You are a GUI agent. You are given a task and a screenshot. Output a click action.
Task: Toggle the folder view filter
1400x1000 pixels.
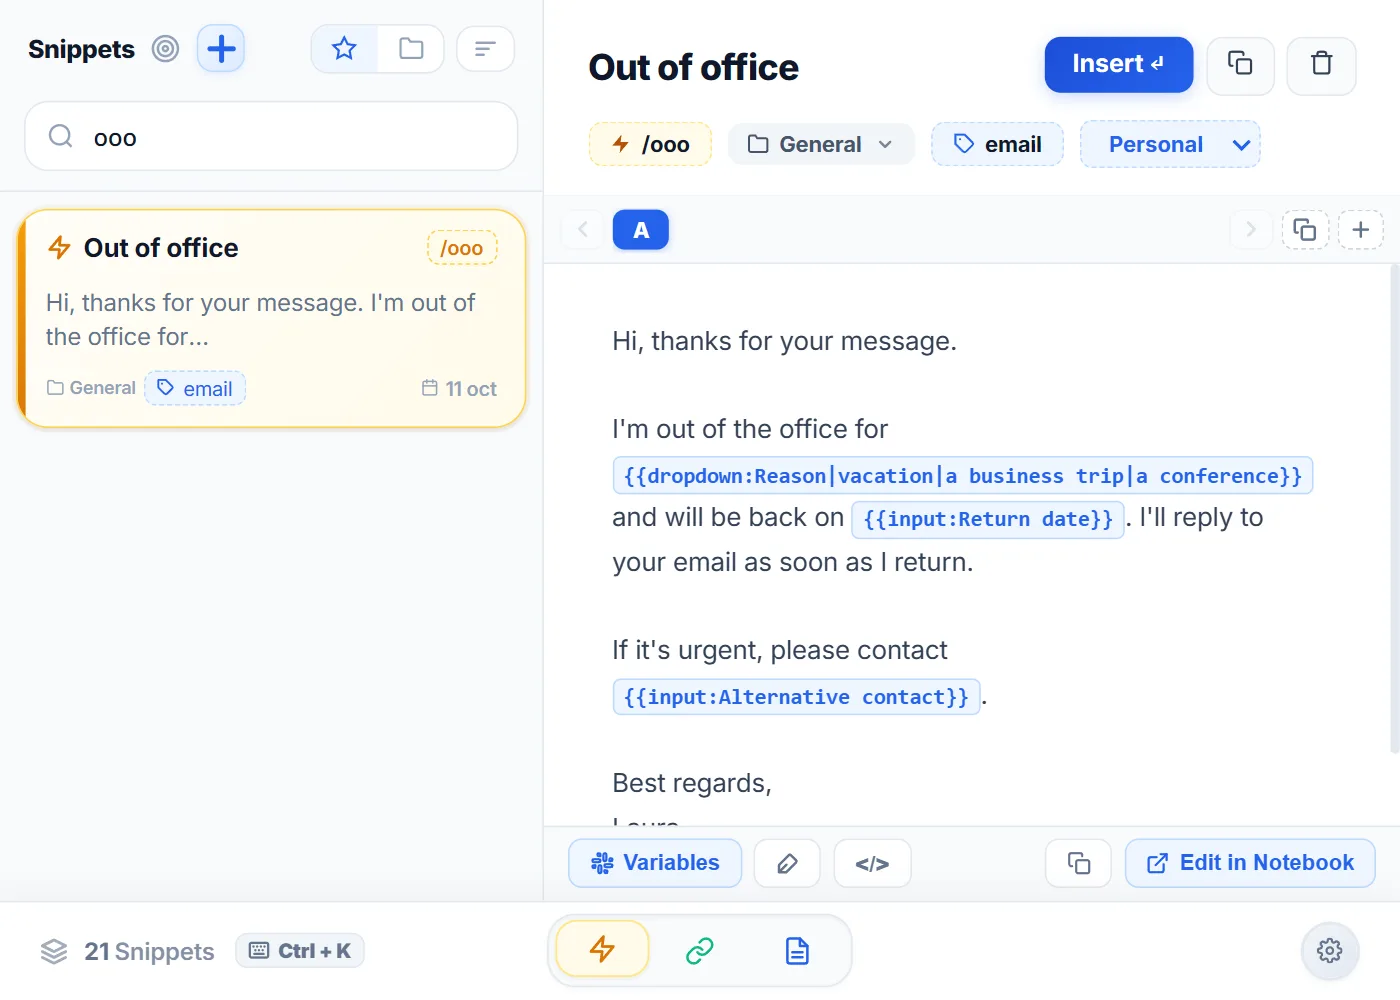tap(411, 49)
